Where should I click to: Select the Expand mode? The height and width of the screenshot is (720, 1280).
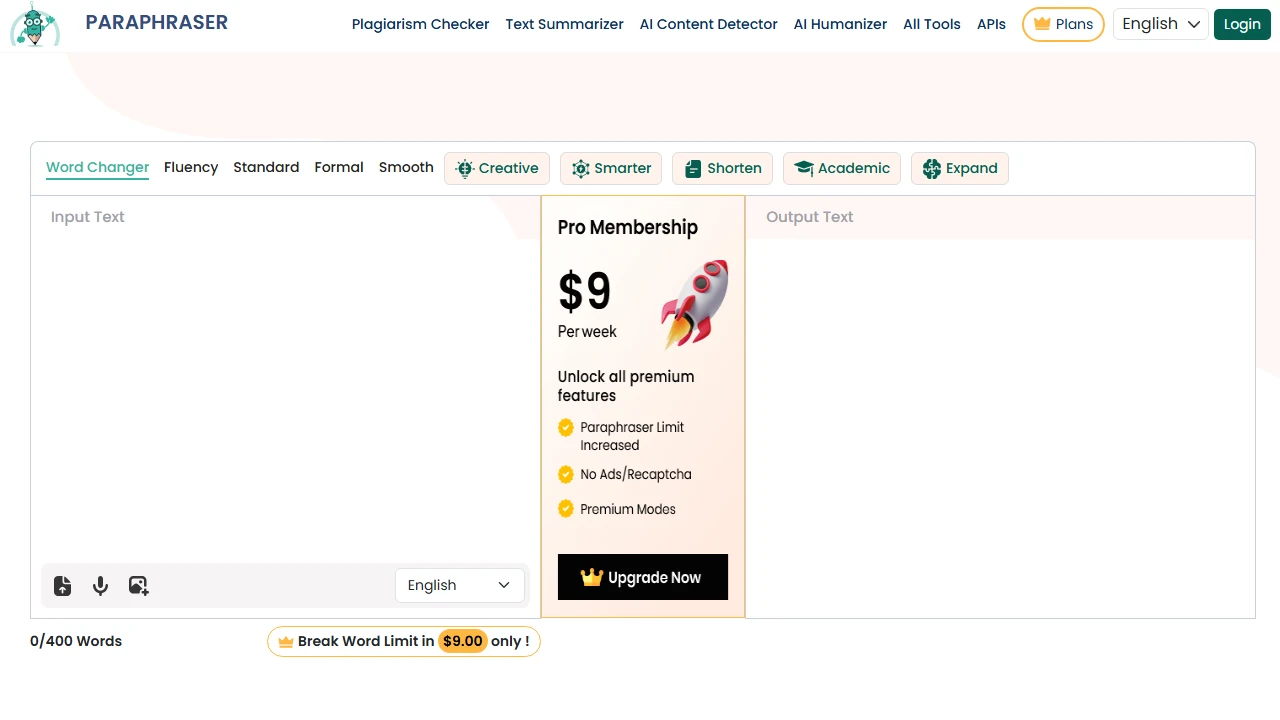960,168
